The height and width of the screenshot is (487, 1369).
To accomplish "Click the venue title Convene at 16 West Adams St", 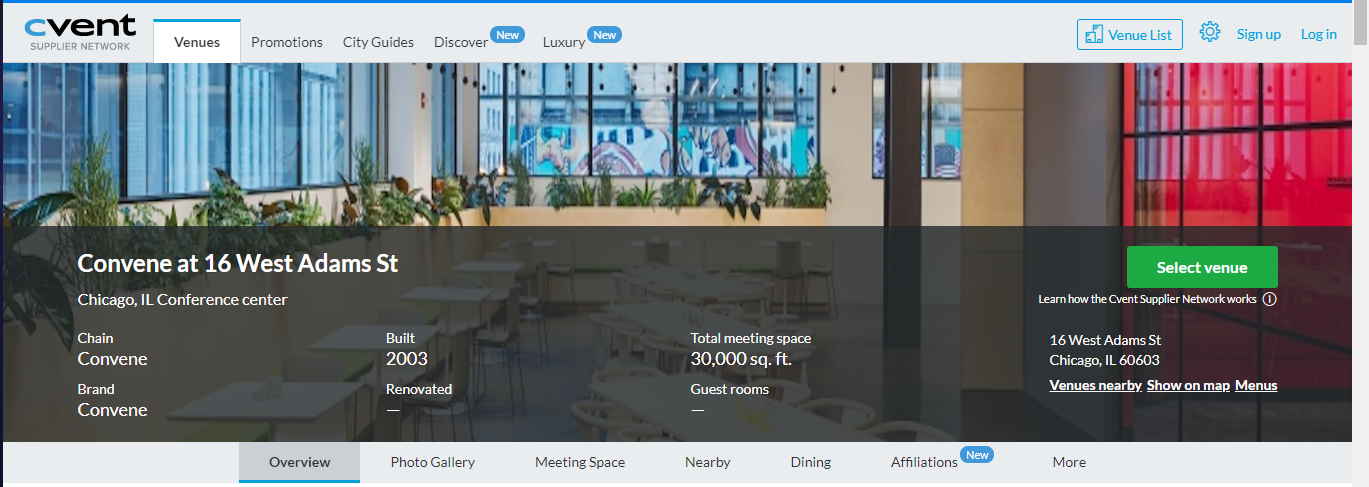I will click(x=238, y=264).
